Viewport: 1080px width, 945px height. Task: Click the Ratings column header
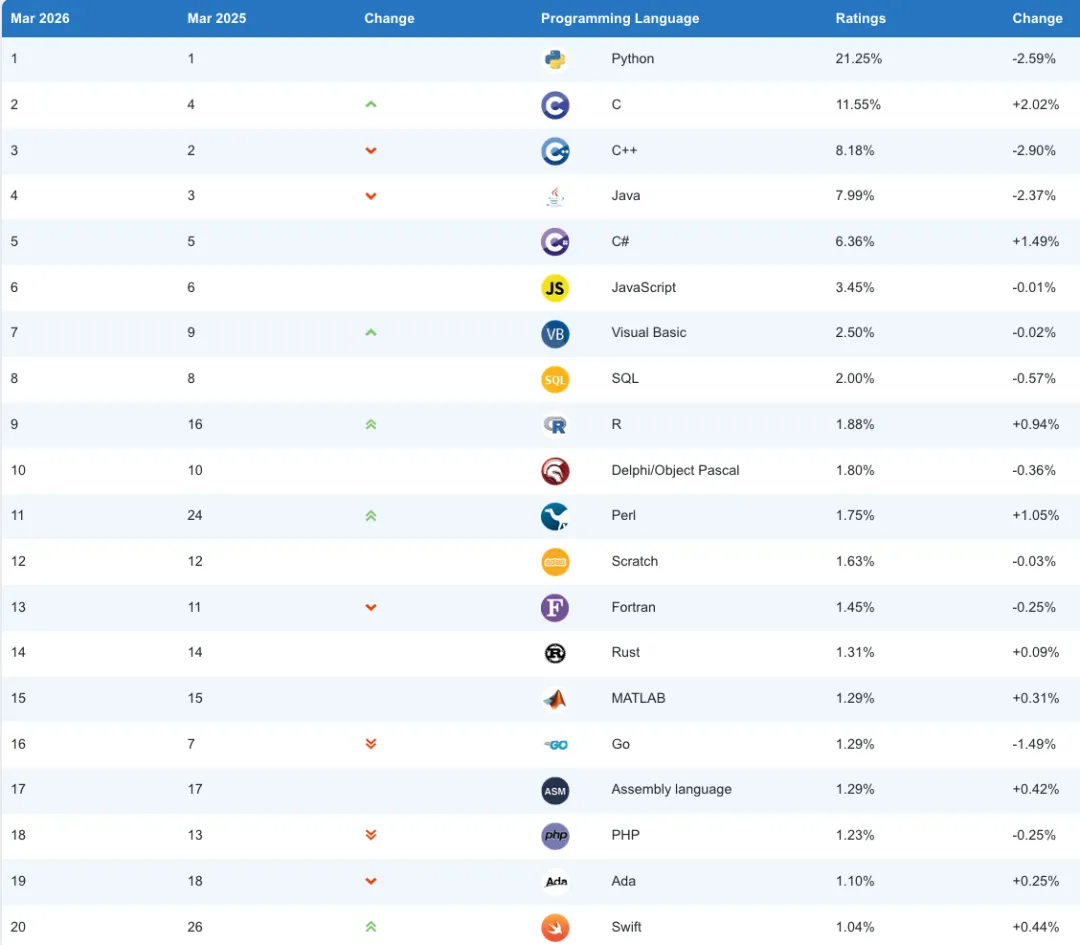pyautogui.click(x=861, y=18)
